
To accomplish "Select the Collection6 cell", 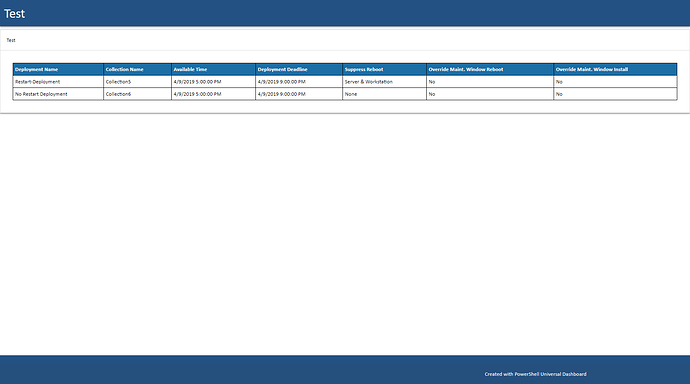I will pyautogui.click(x=137, y=94).
